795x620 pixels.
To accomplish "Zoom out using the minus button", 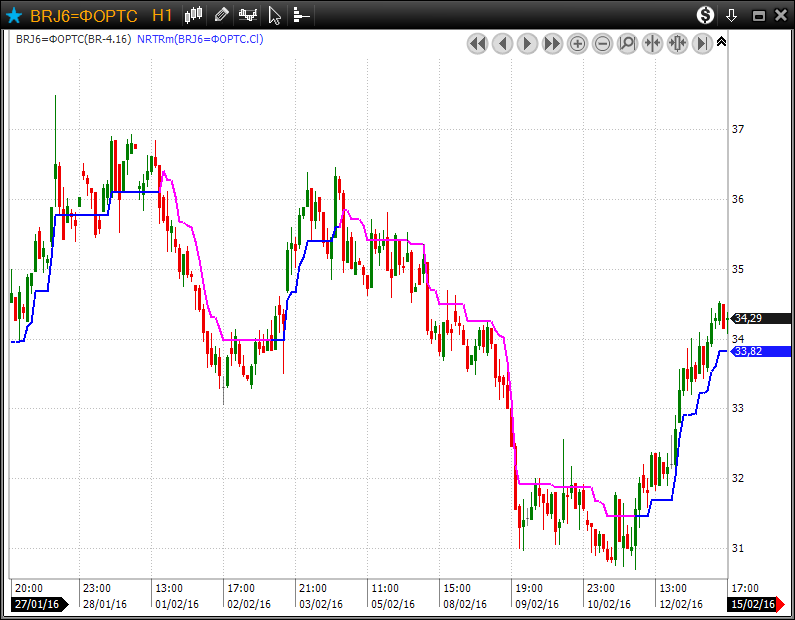I will 602,43.
